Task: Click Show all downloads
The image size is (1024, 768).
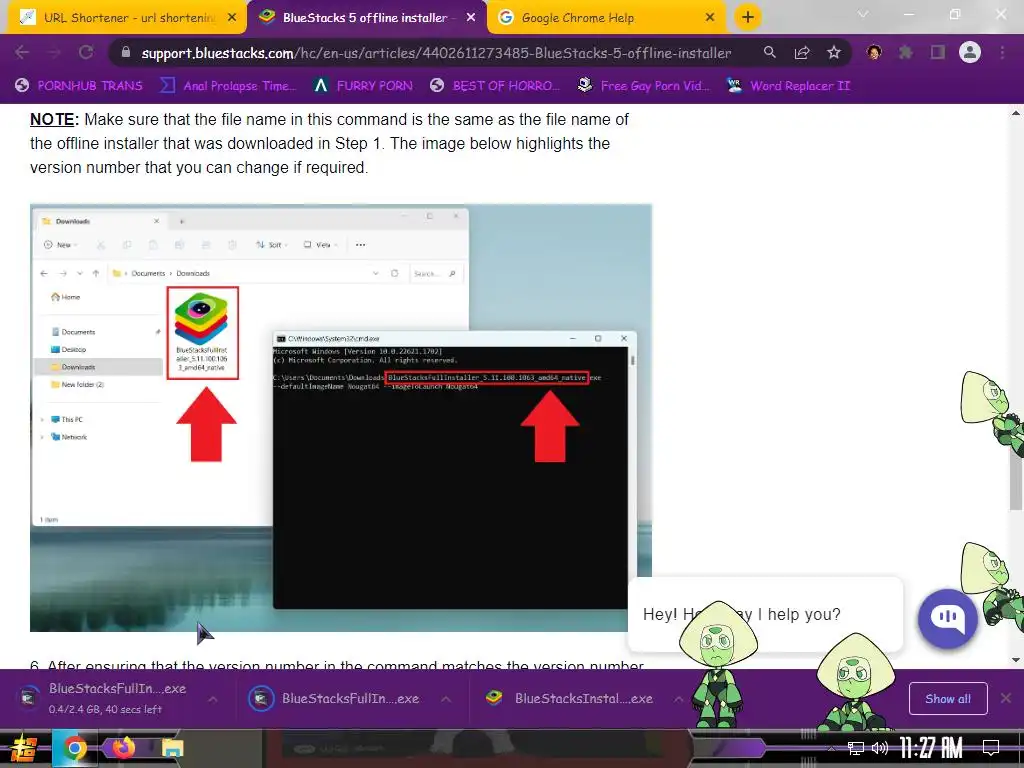Action: tap(948, 699)
